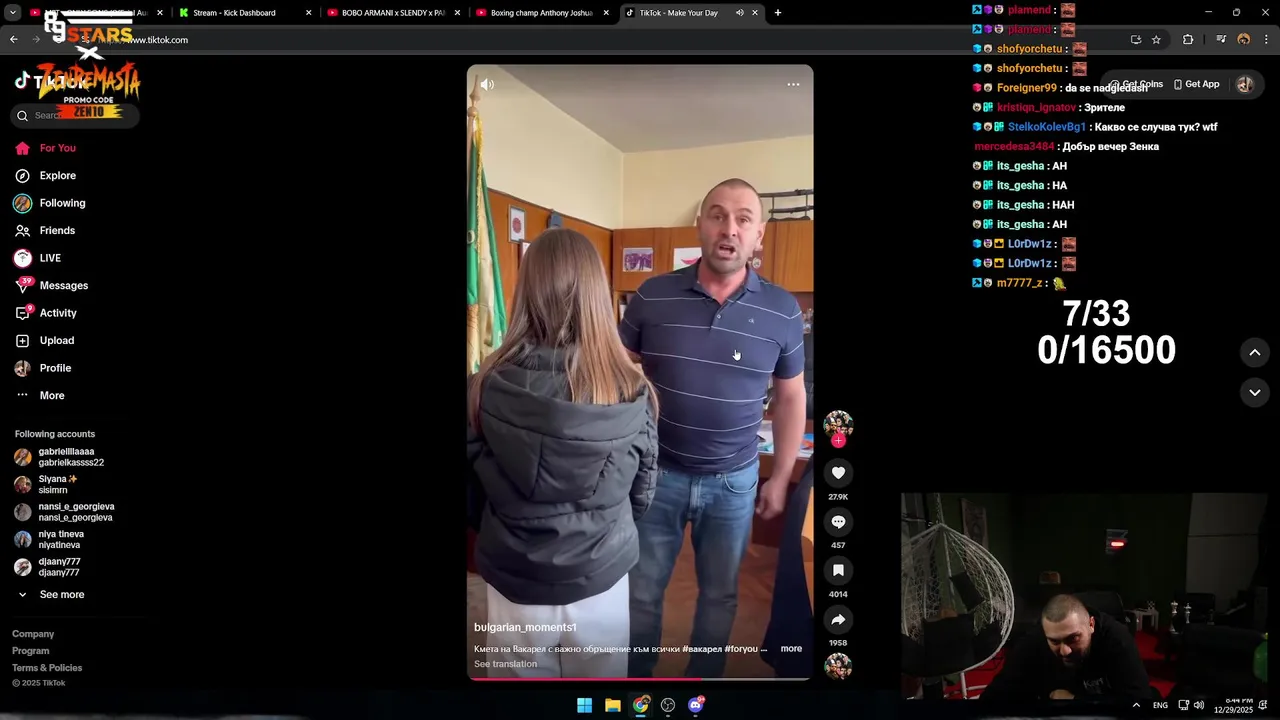Open Chrome from the taskbar
1280x720 pixels.
[x=641, y=705]
